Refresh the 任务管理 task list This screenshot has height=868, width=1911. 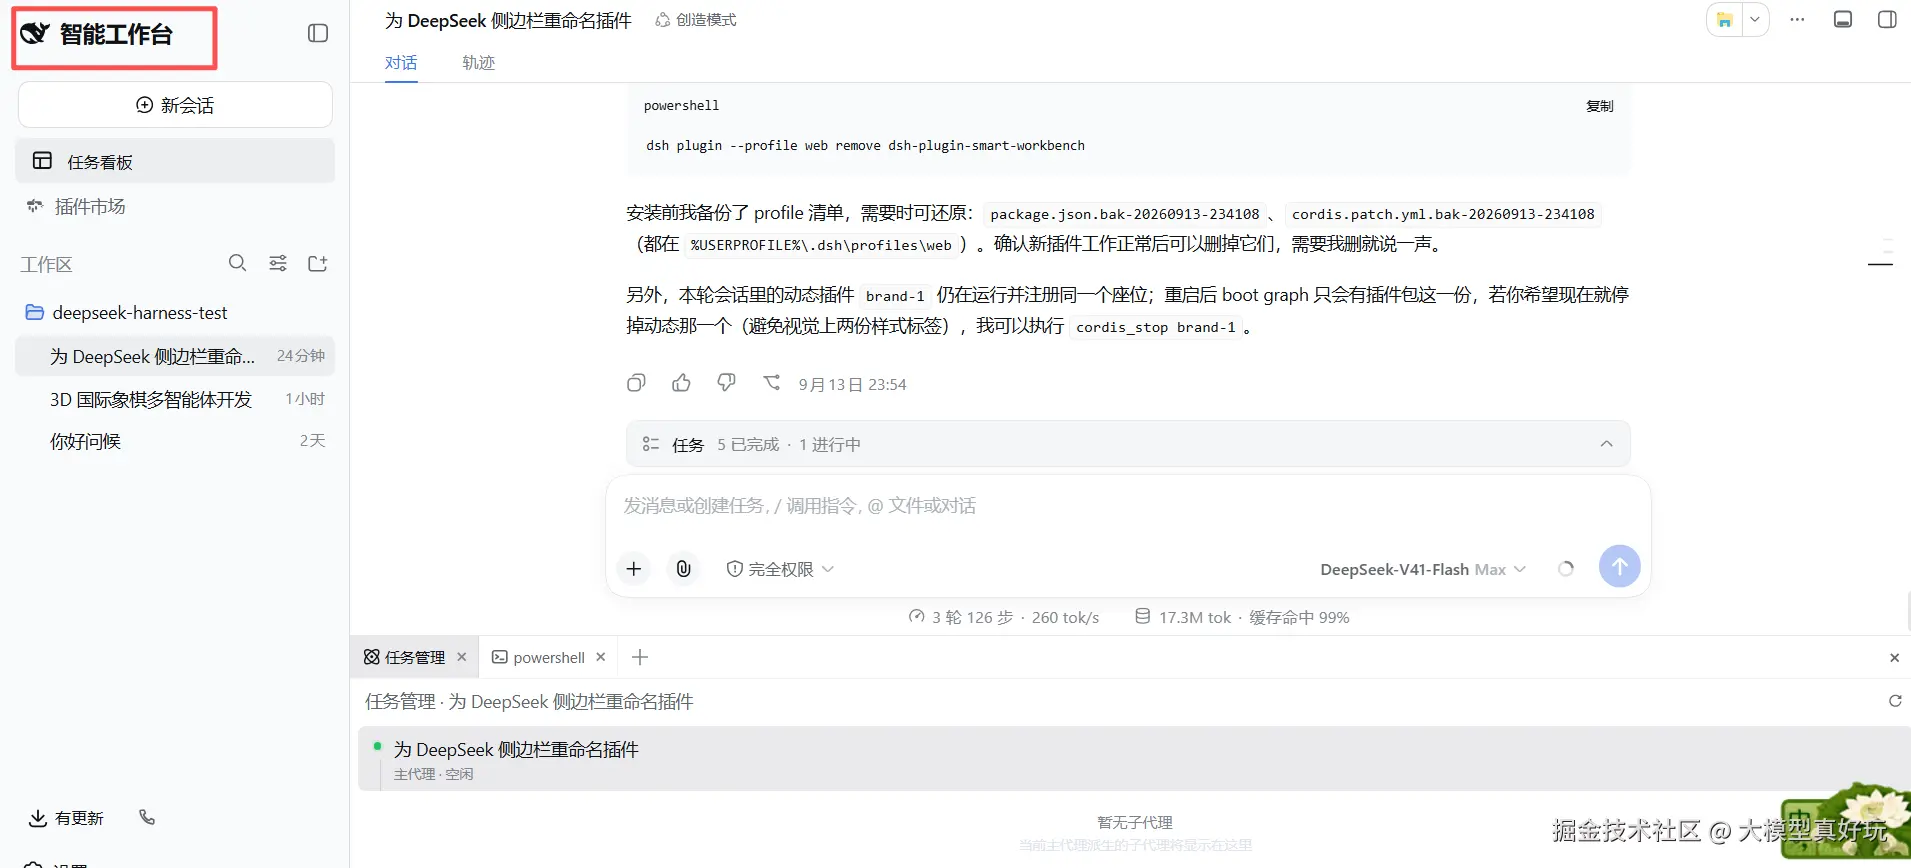click(1894, 701)
